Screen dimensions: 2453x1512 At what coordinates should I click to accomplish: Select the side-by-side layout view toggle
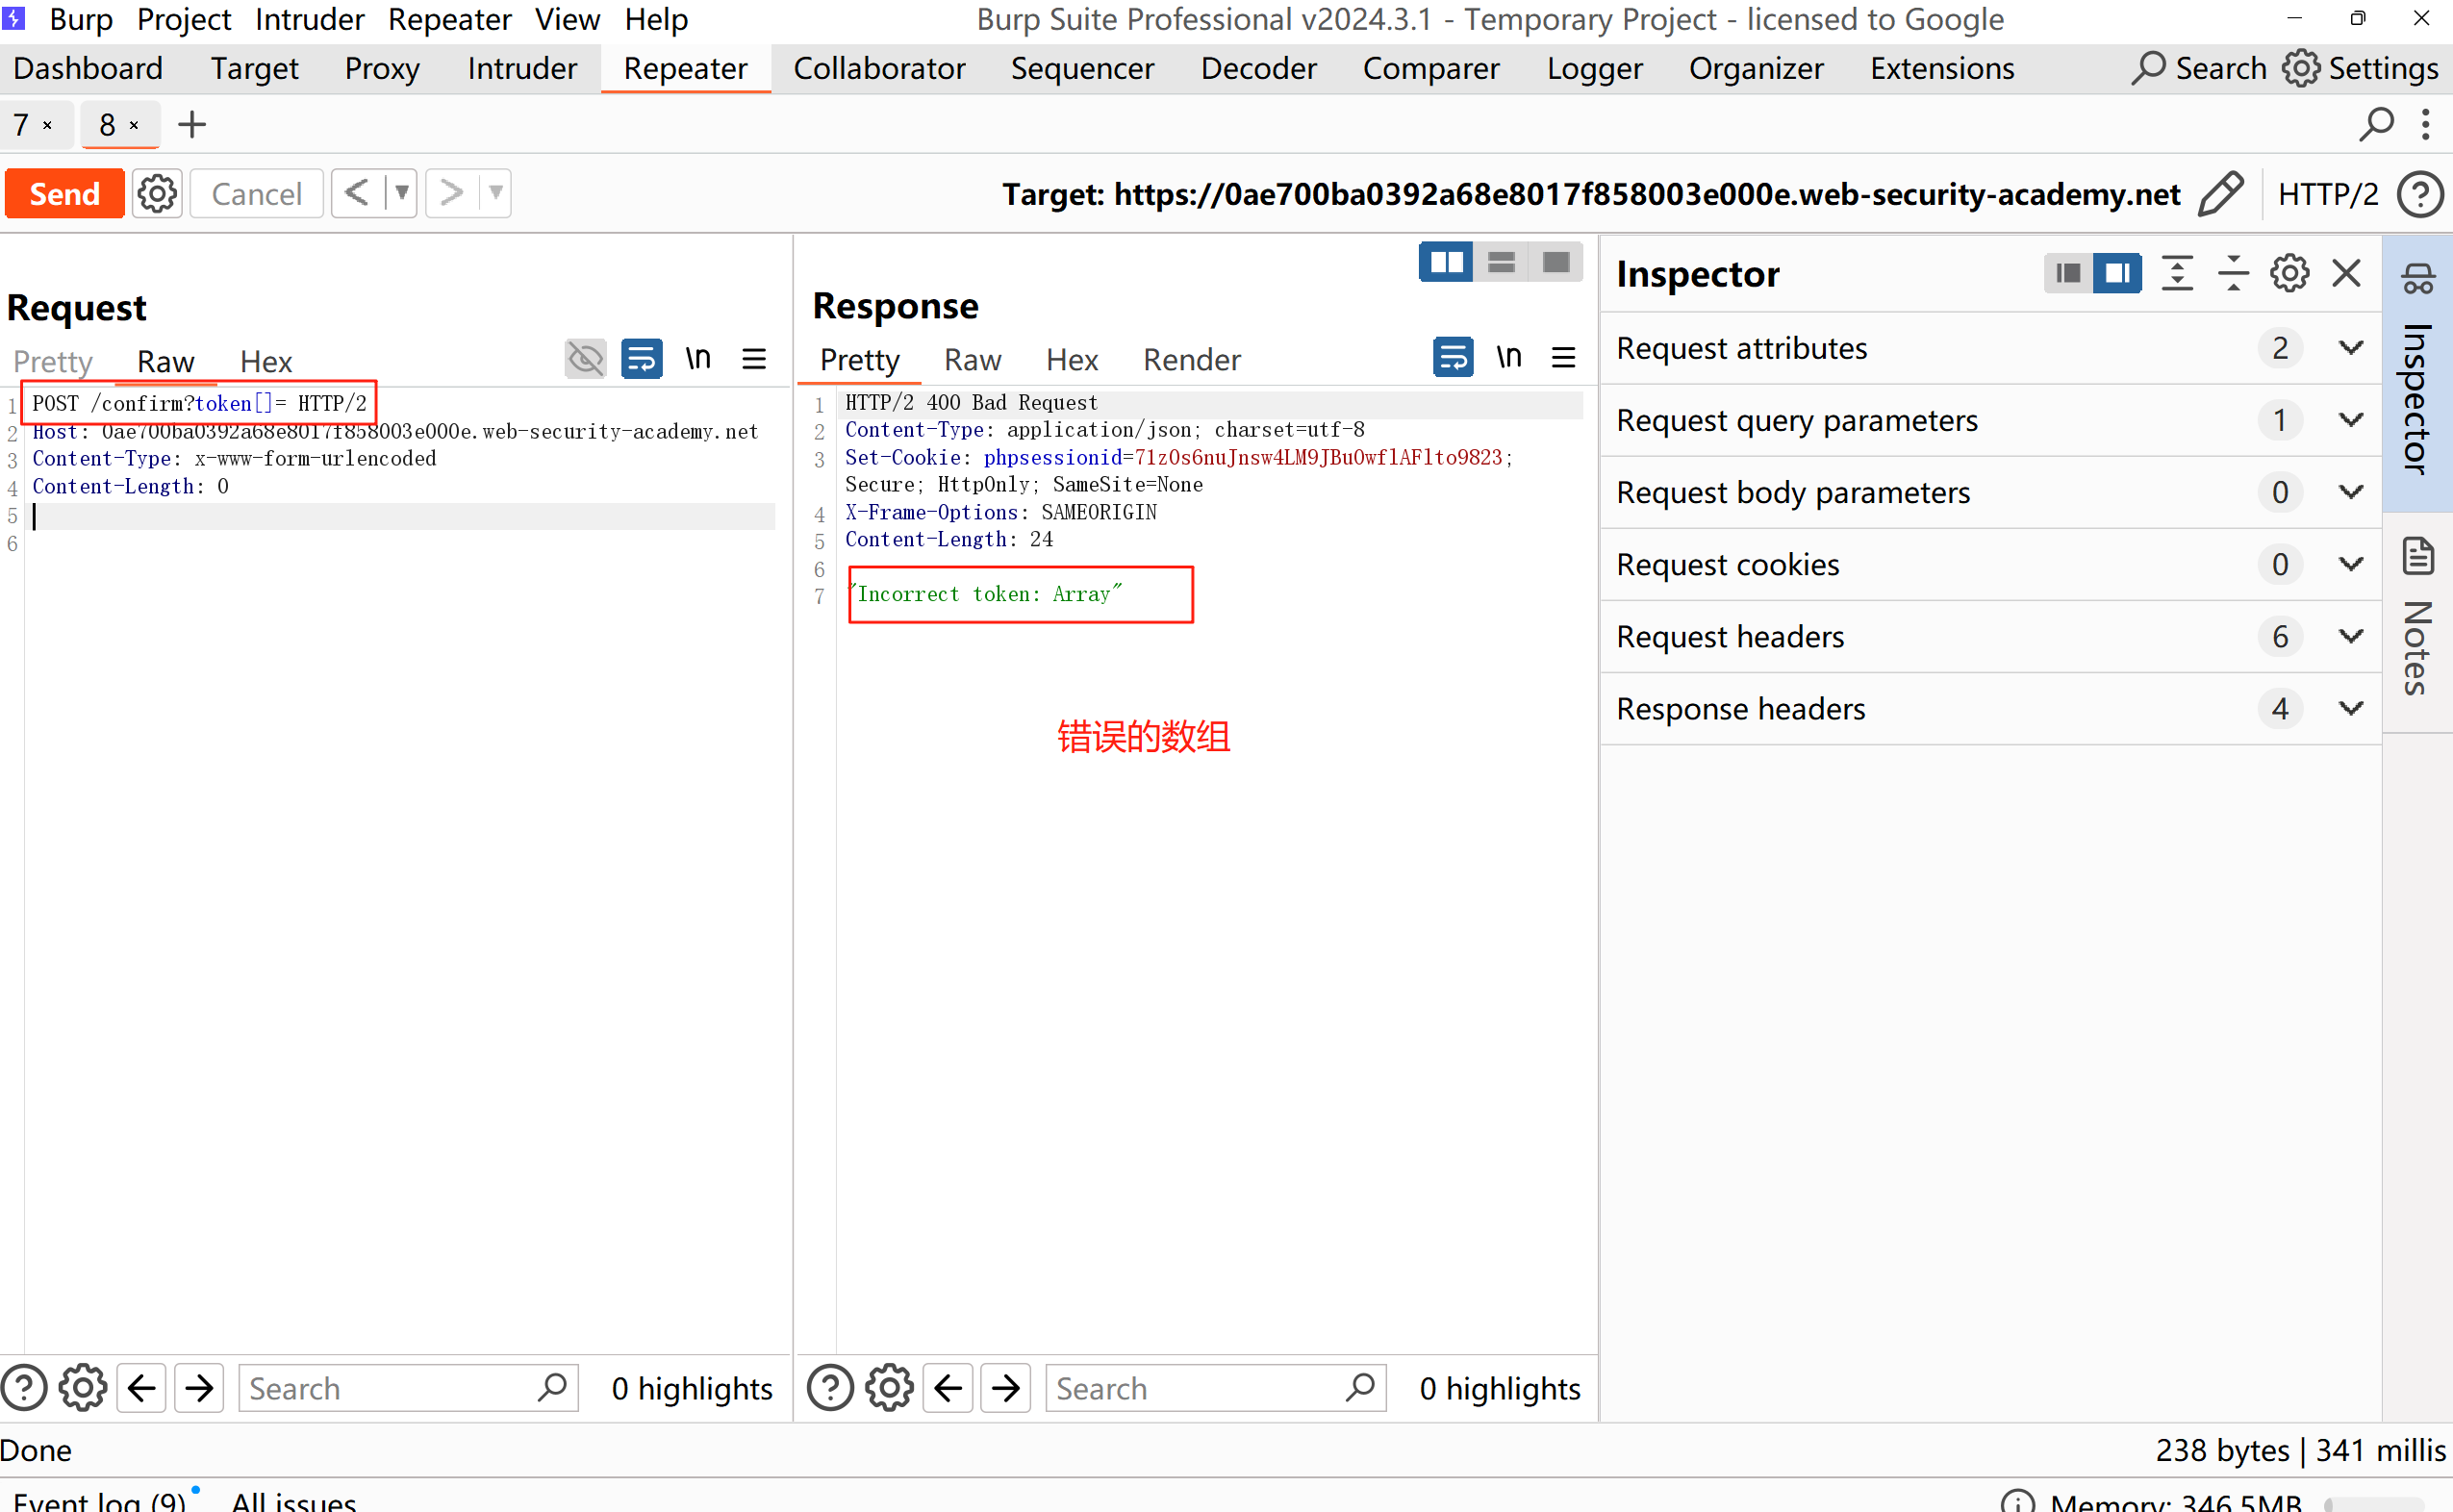1446,263
